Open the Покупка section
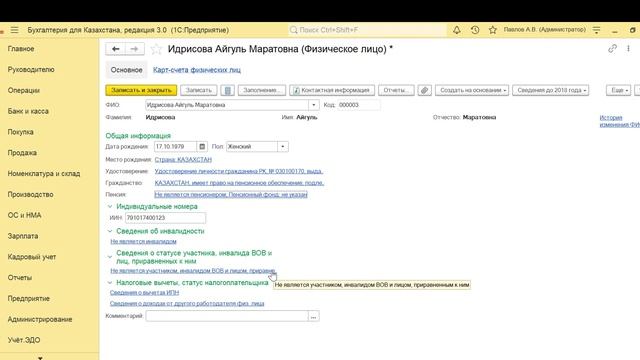Image resolution: width=640 pixels, height=360 pixels. coord(20,132)
